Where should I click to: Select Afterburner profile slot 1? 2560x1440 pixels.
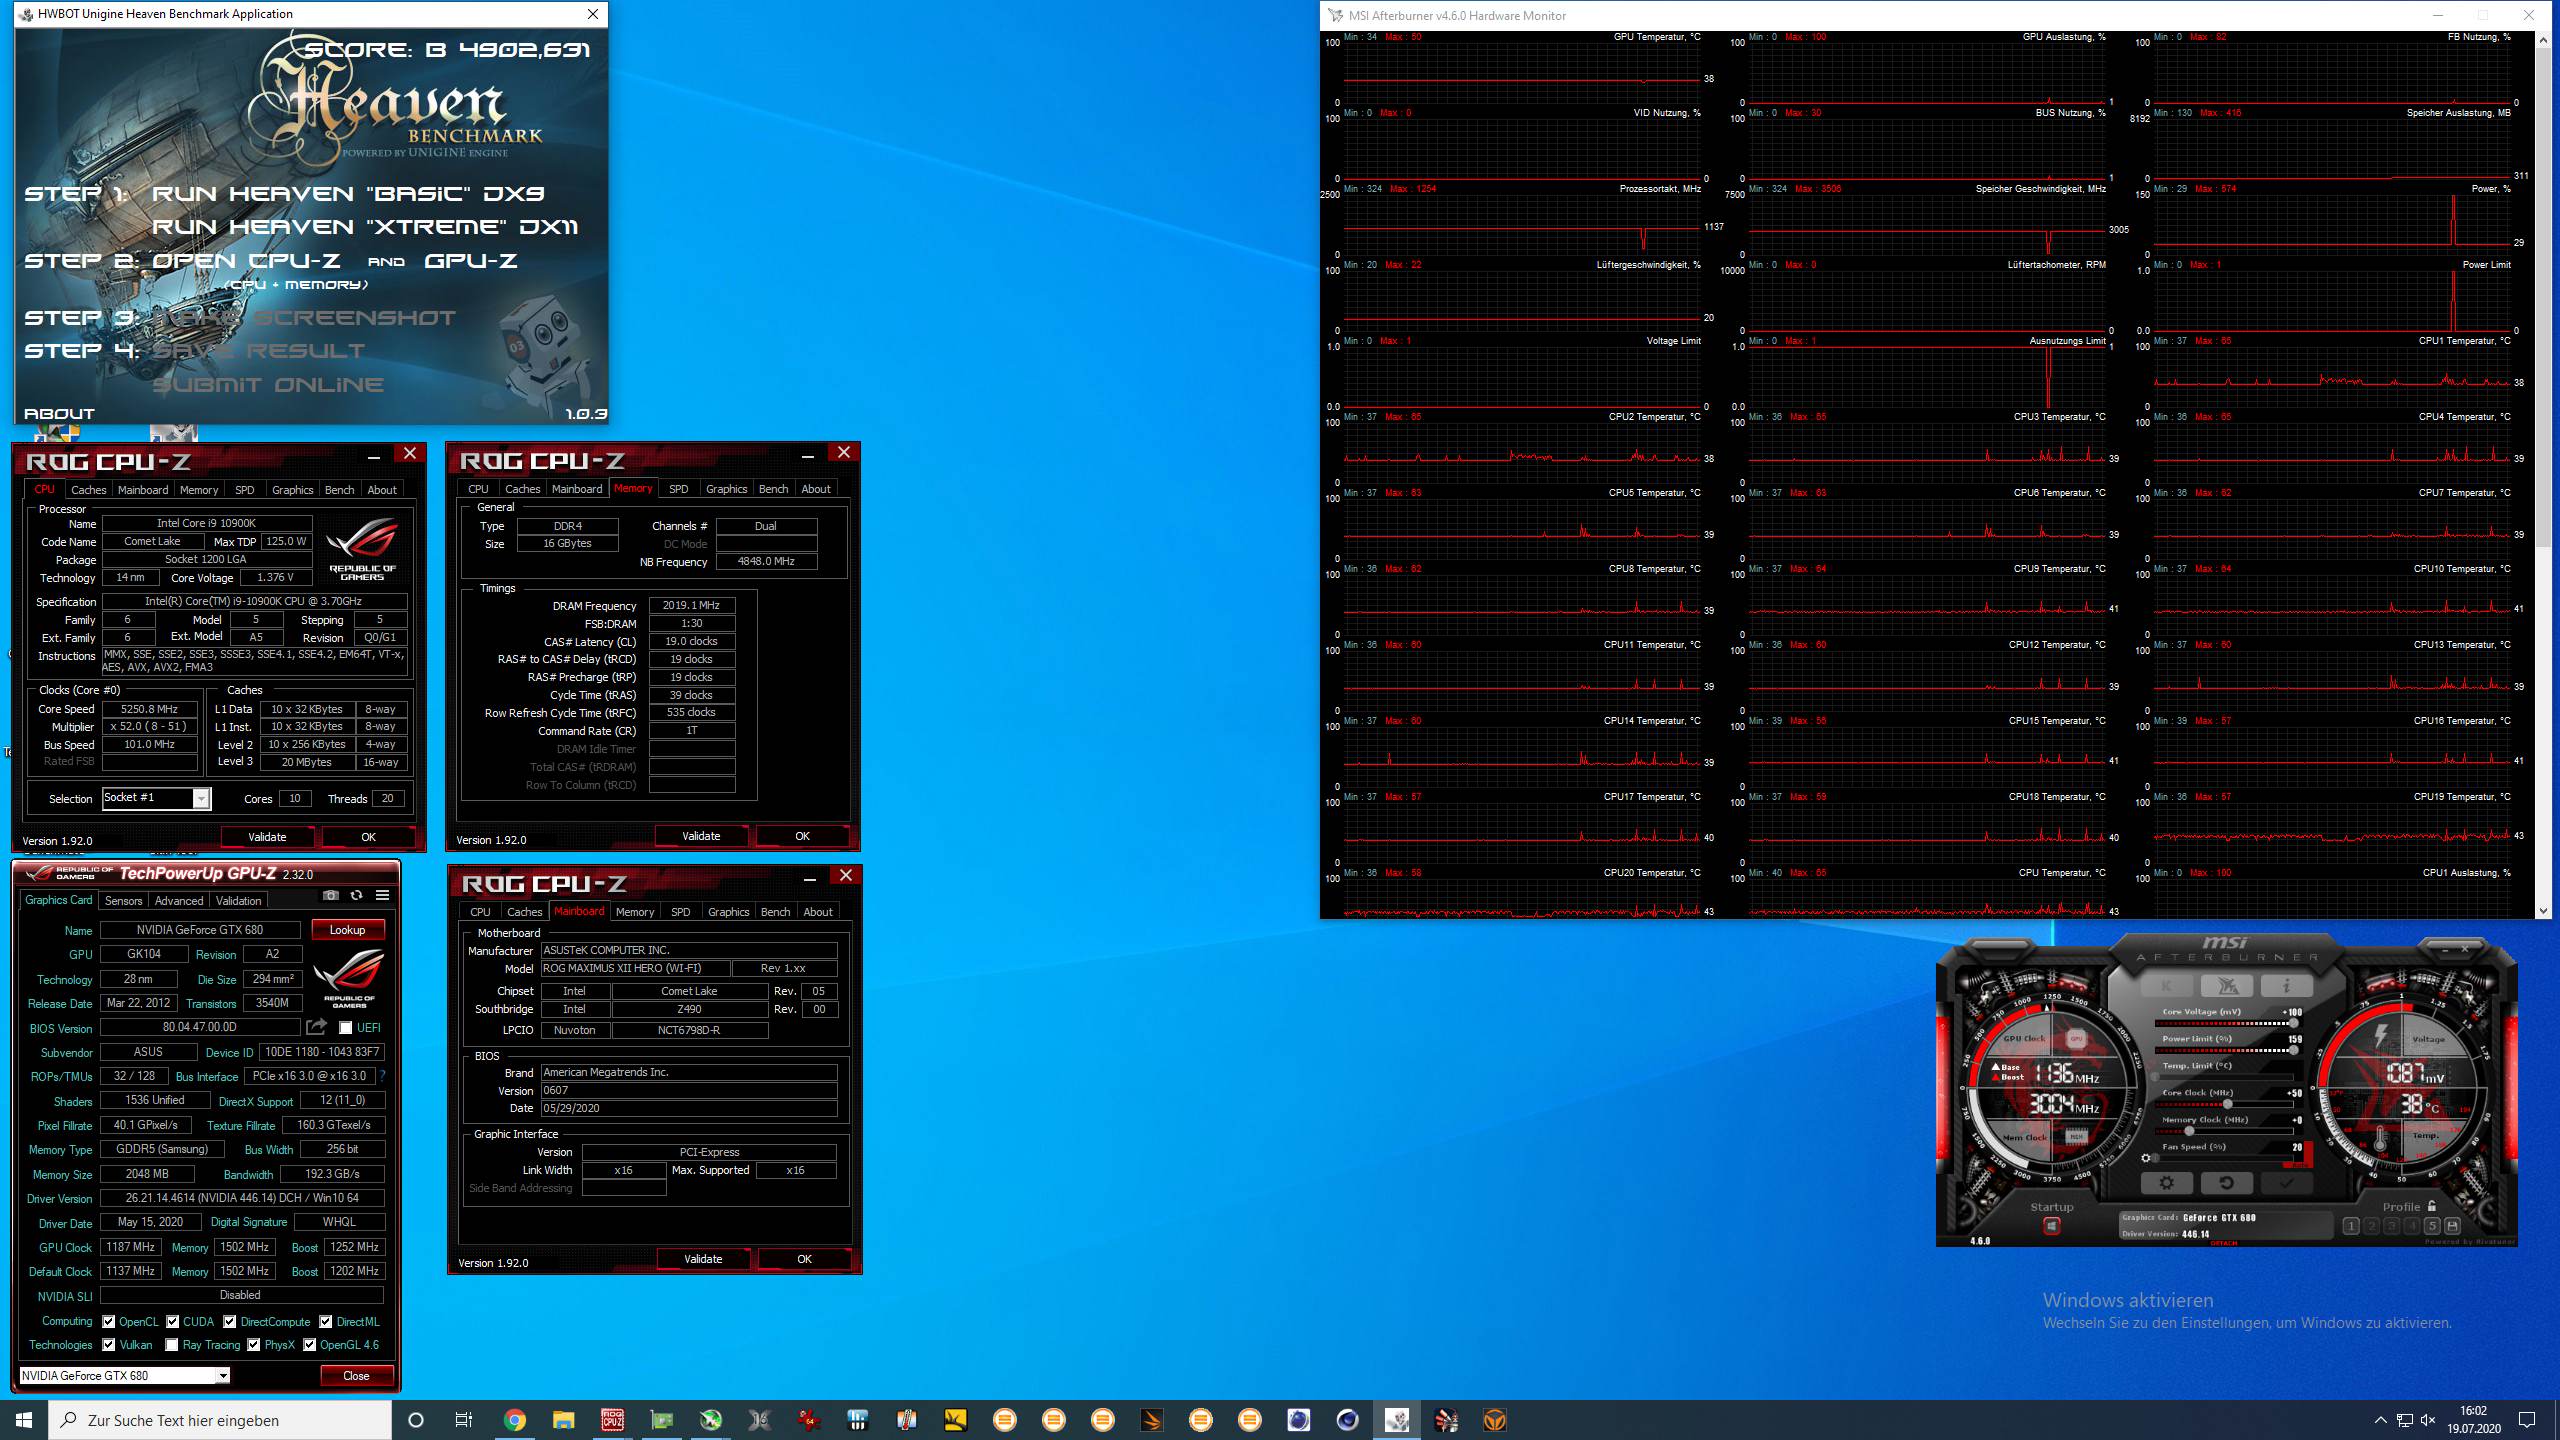point(2351,1226)
